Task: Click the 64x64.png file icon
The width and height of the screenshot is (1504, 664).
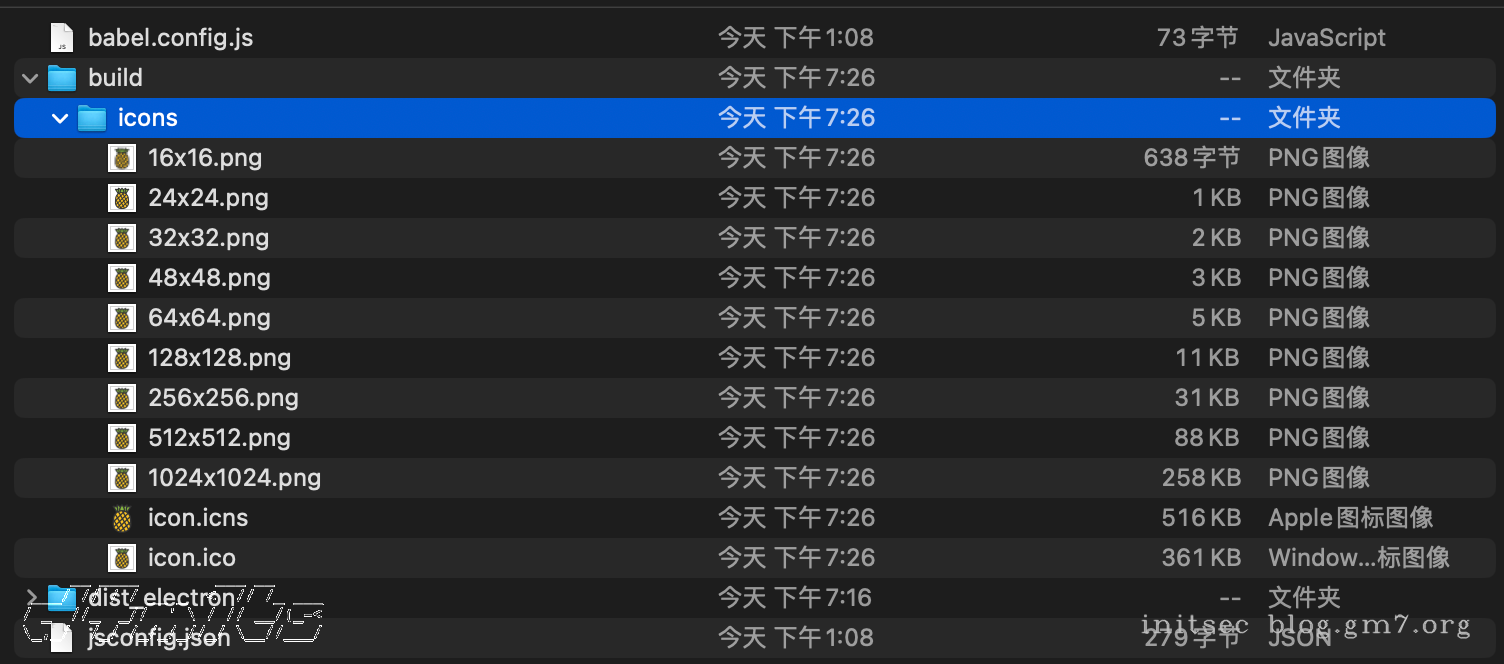Action: pyautogui.click(x=122, y=318)
